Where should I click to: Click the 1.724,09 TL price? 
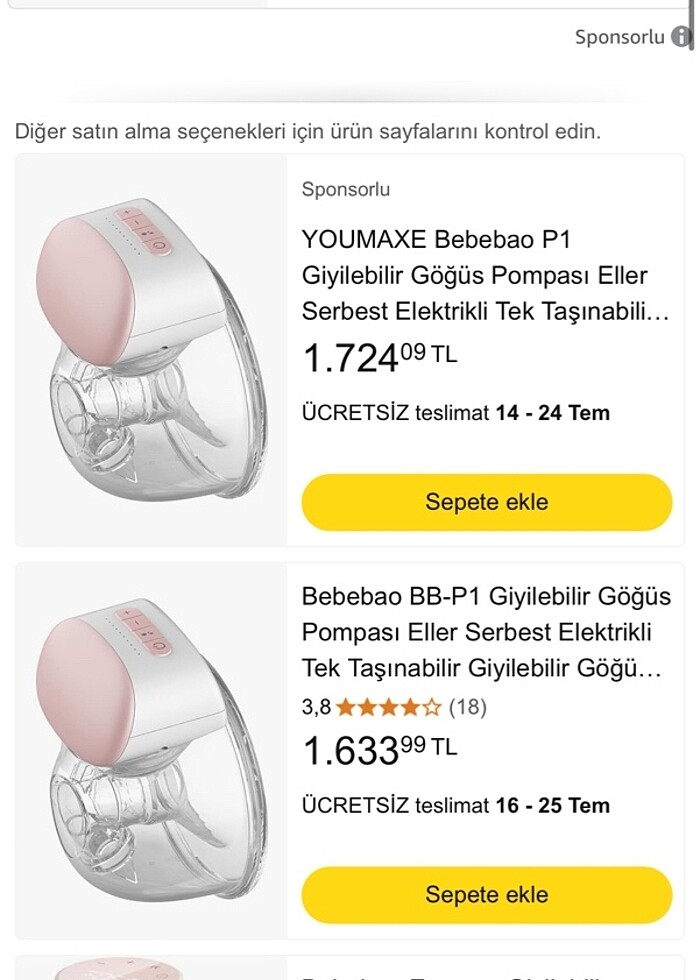coord(379,357)
